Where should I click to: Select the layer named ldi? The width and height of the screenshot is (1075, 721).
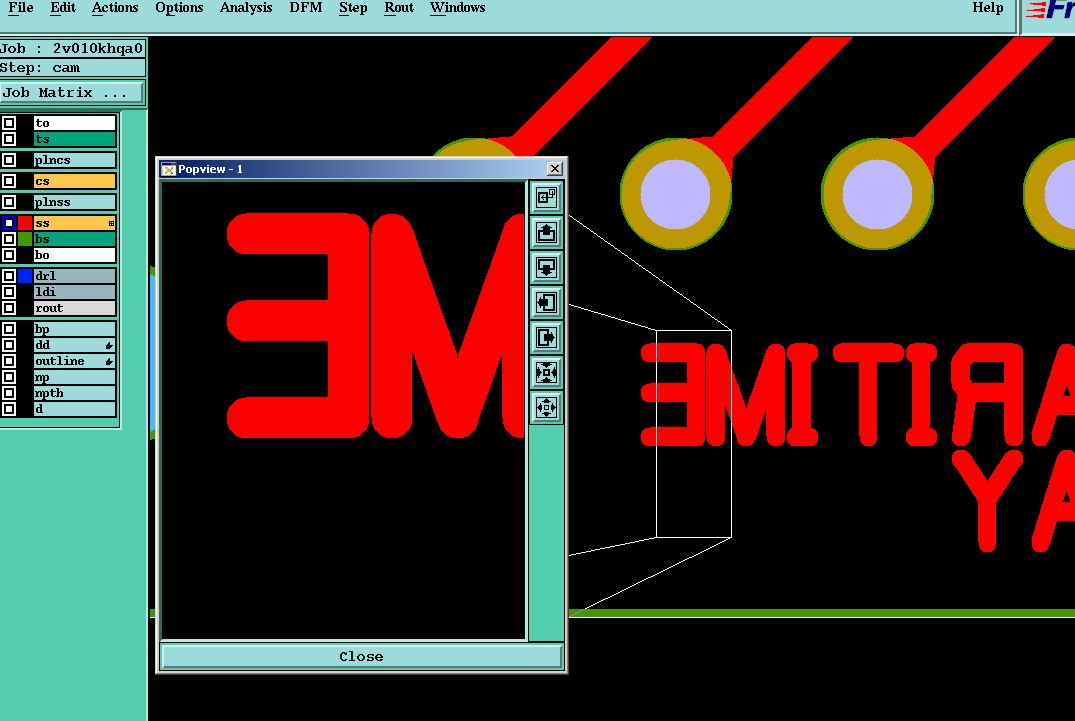click(x=75, y=292)
